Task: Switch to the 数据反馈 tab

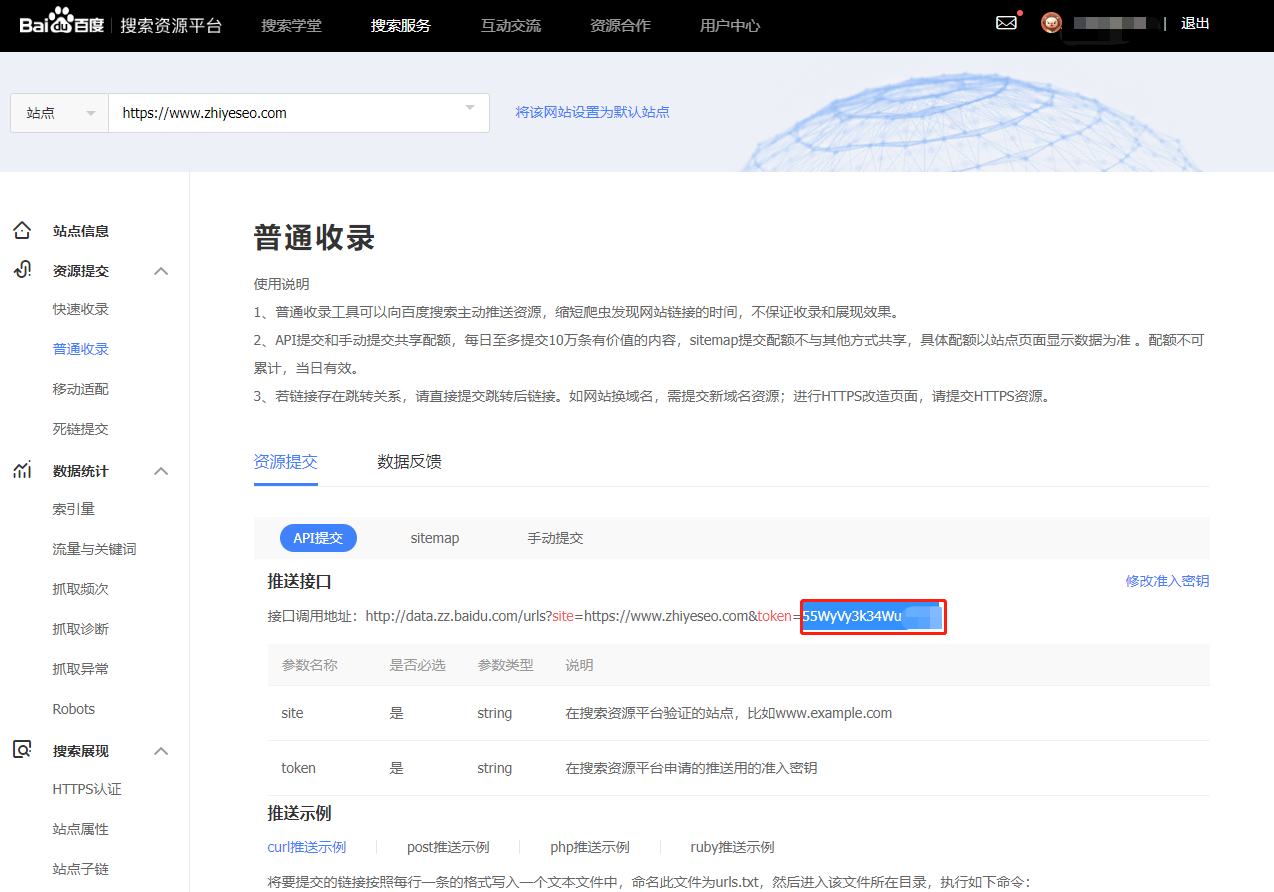Action: [x=409, y=462]
